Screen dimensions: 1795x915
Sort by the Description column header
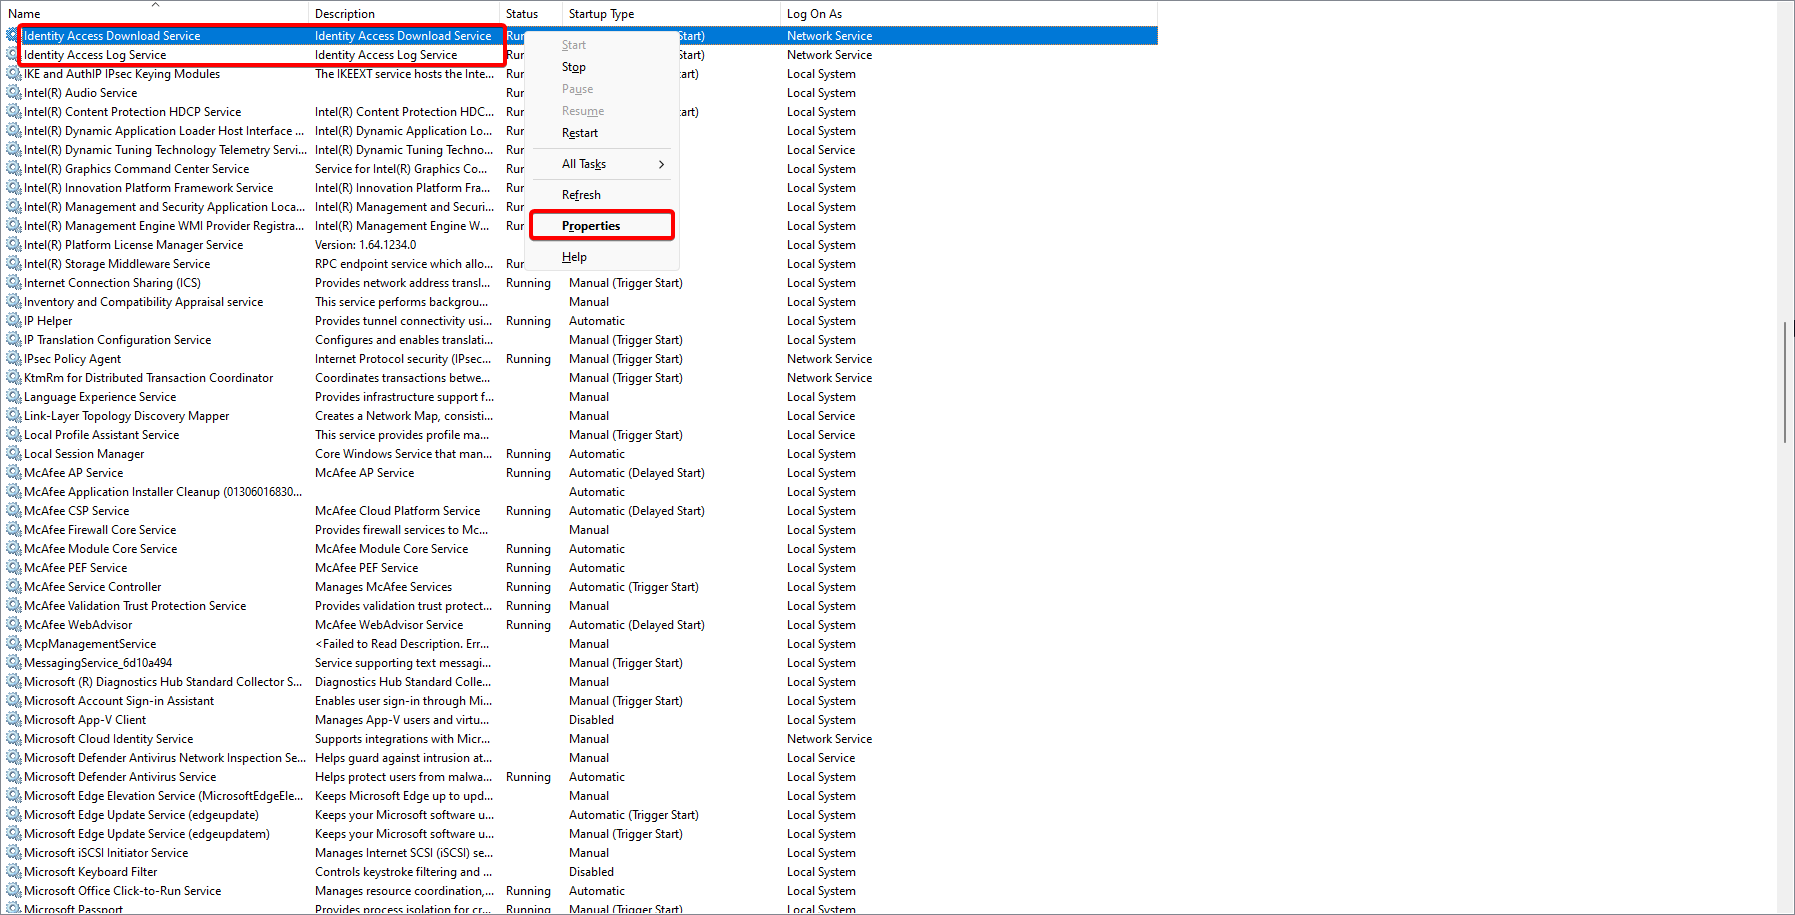[404, 14]
